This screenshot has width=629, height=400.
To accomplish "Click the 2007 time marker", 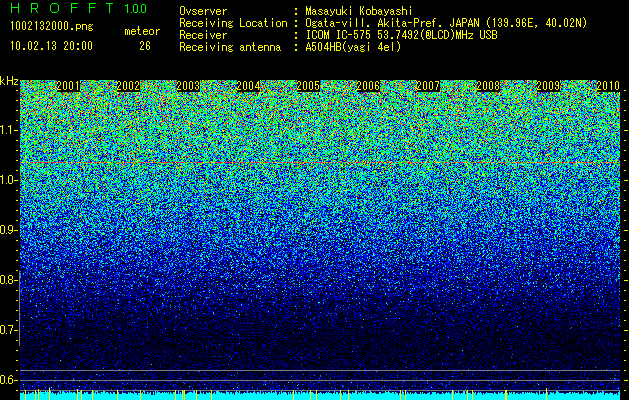I will (x=428, y=86).
